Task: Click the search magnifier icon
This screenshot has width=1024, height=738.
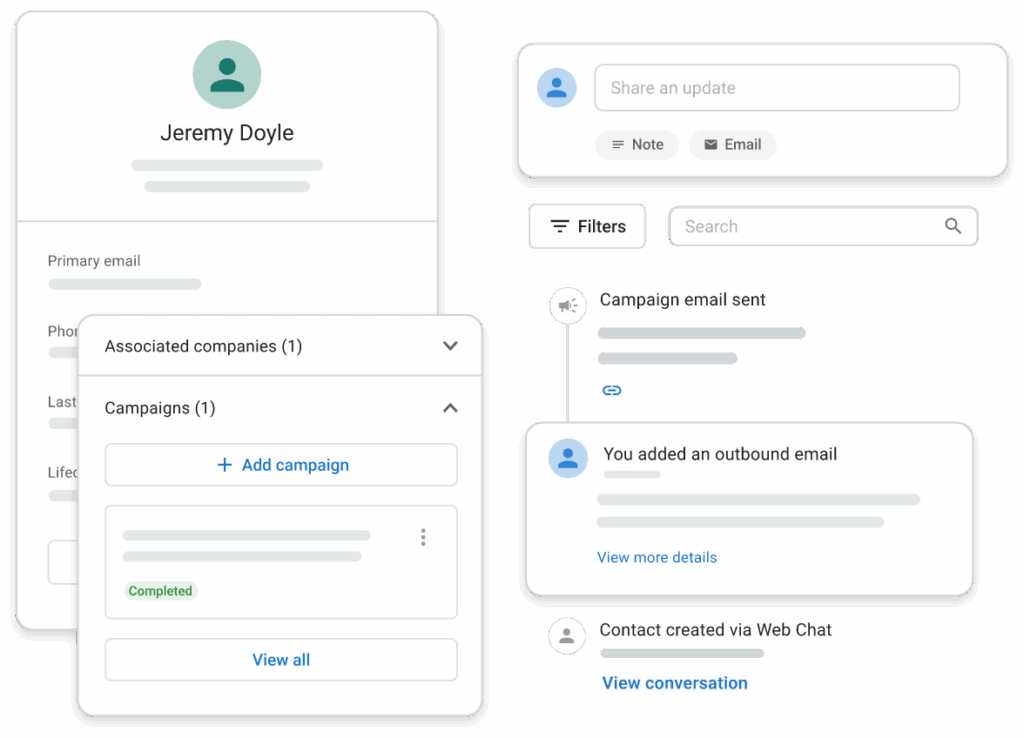Action: [x=953, y=226]
